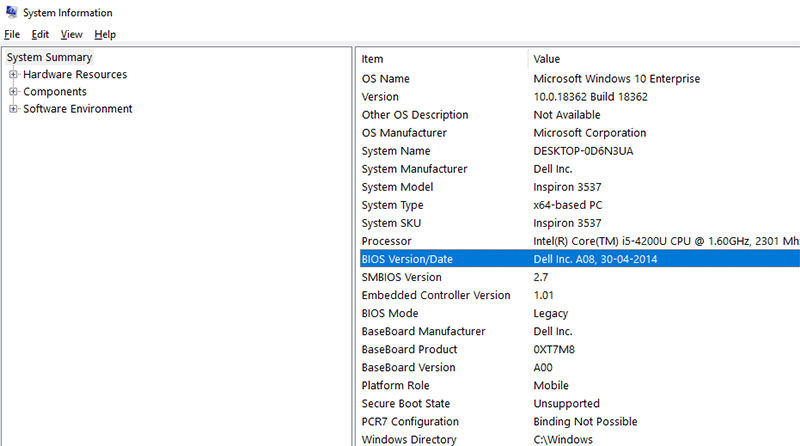Select the System Model row

click(398, 187)
